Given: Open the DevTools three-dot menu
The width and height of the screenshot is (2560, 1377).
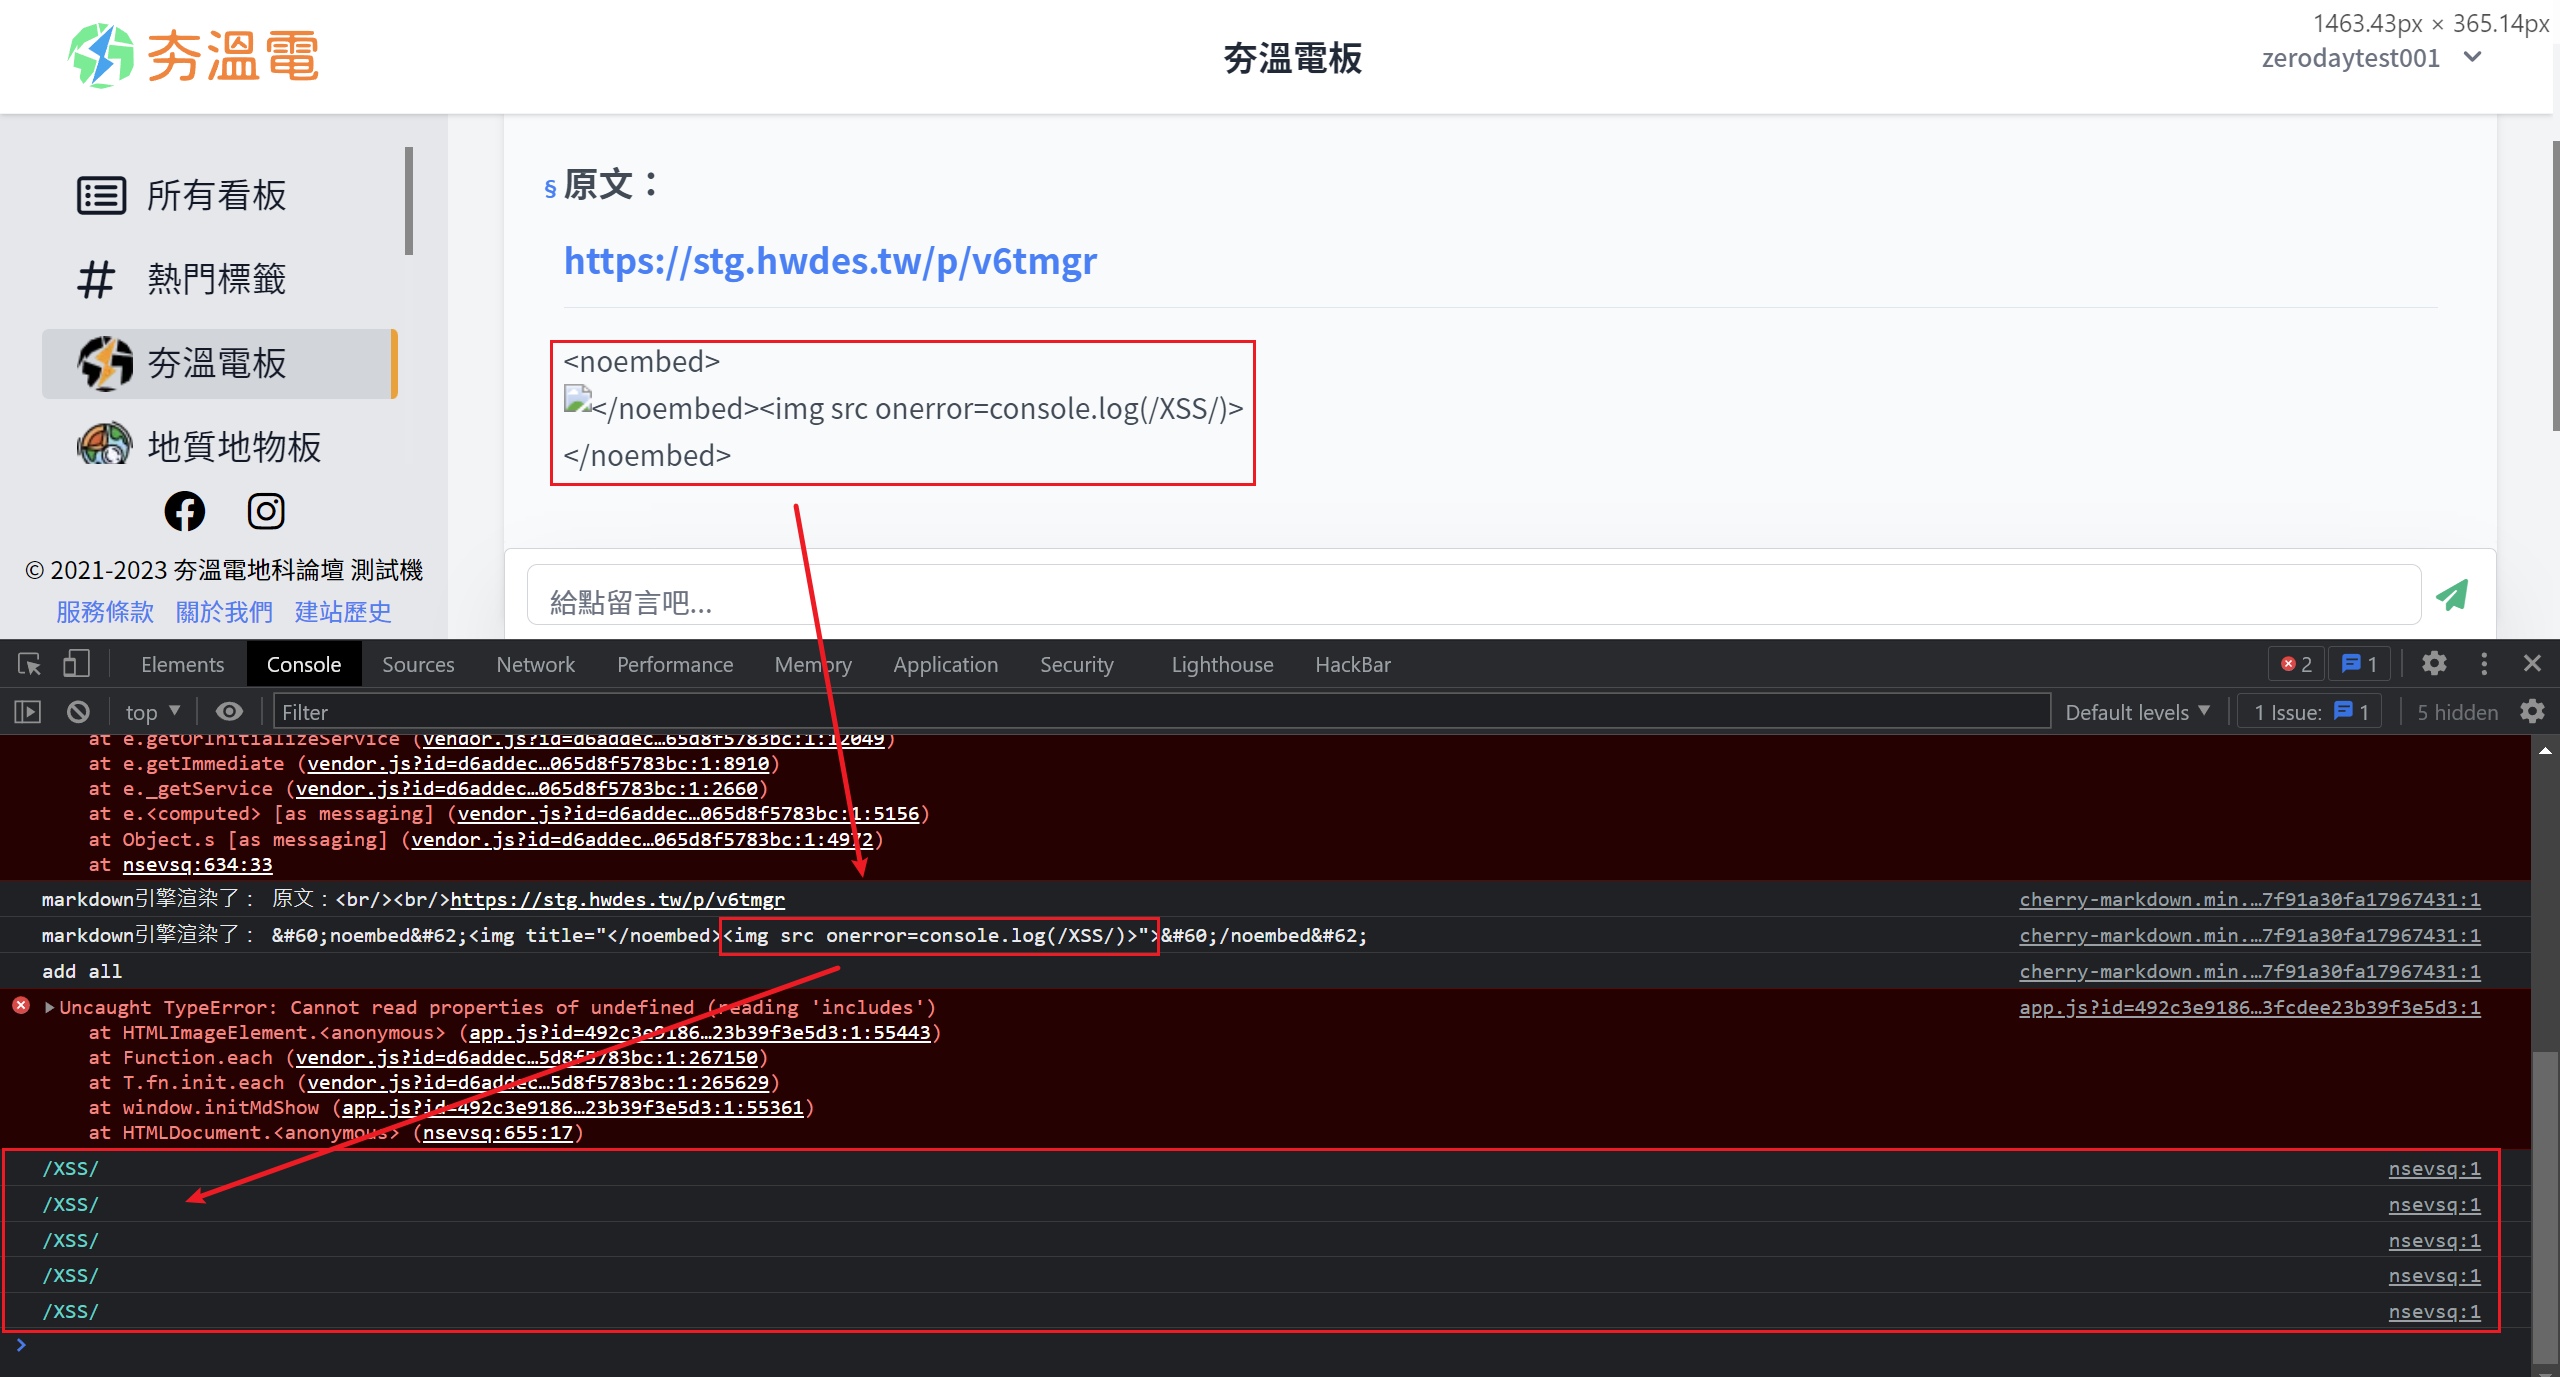Looking at the screenshot, I should coord(2484,664).
